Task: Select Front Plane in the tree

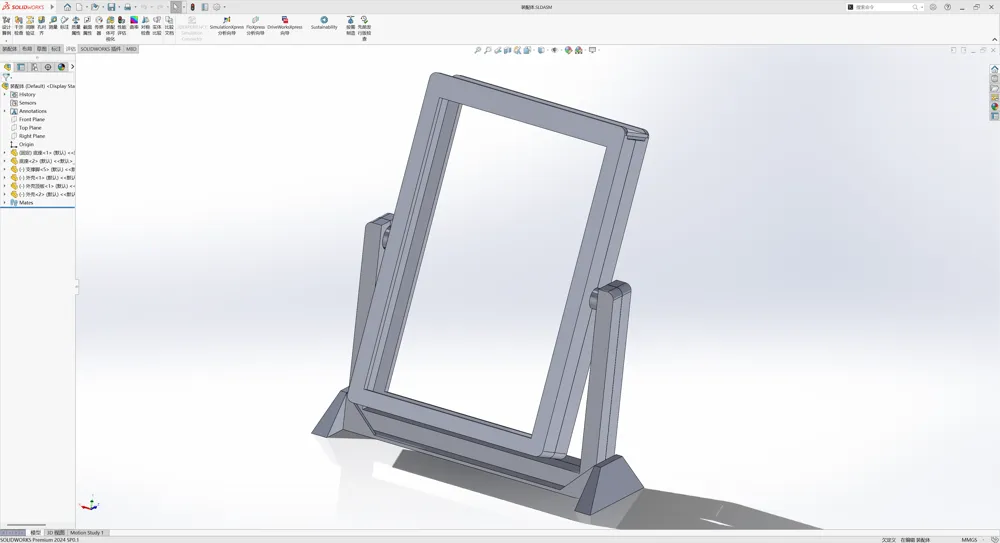Action: pyautogui.click(x=32, y=119)
